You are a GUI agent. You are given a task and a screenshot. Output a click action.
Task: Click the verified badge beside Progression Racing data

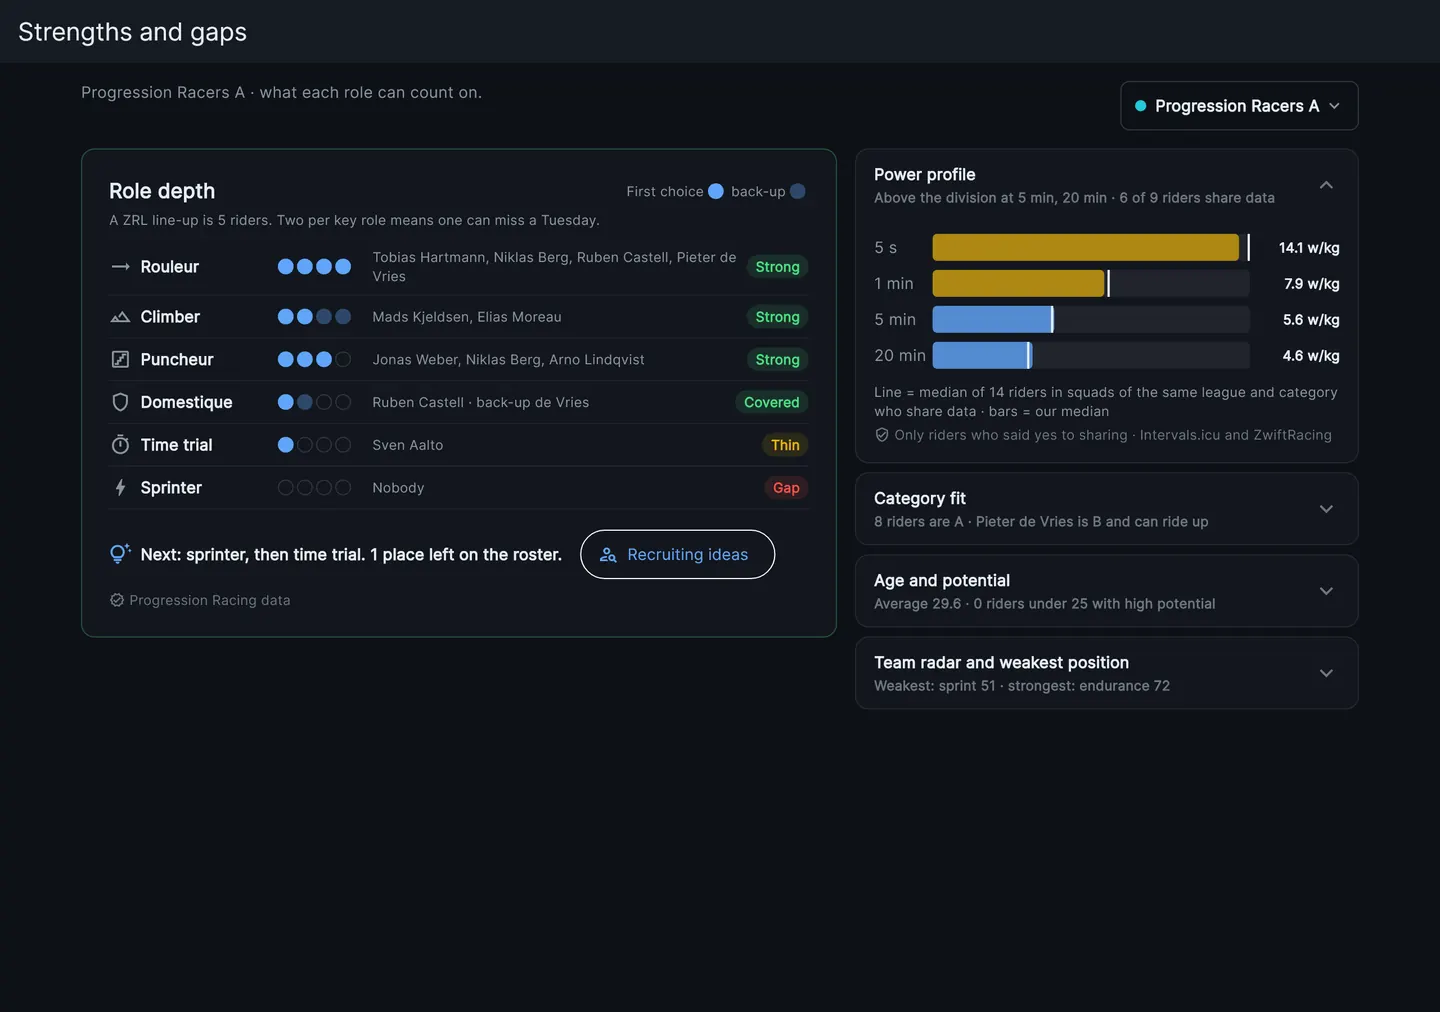coord(117,600)
